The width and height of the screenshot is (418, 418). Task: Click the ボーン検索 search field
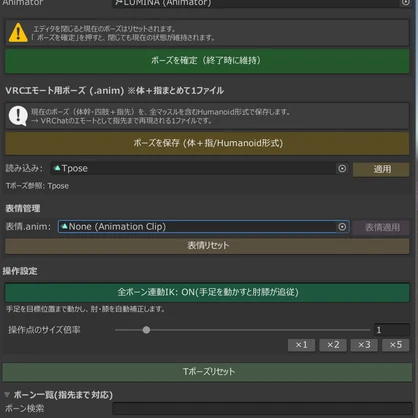[262, 409]
